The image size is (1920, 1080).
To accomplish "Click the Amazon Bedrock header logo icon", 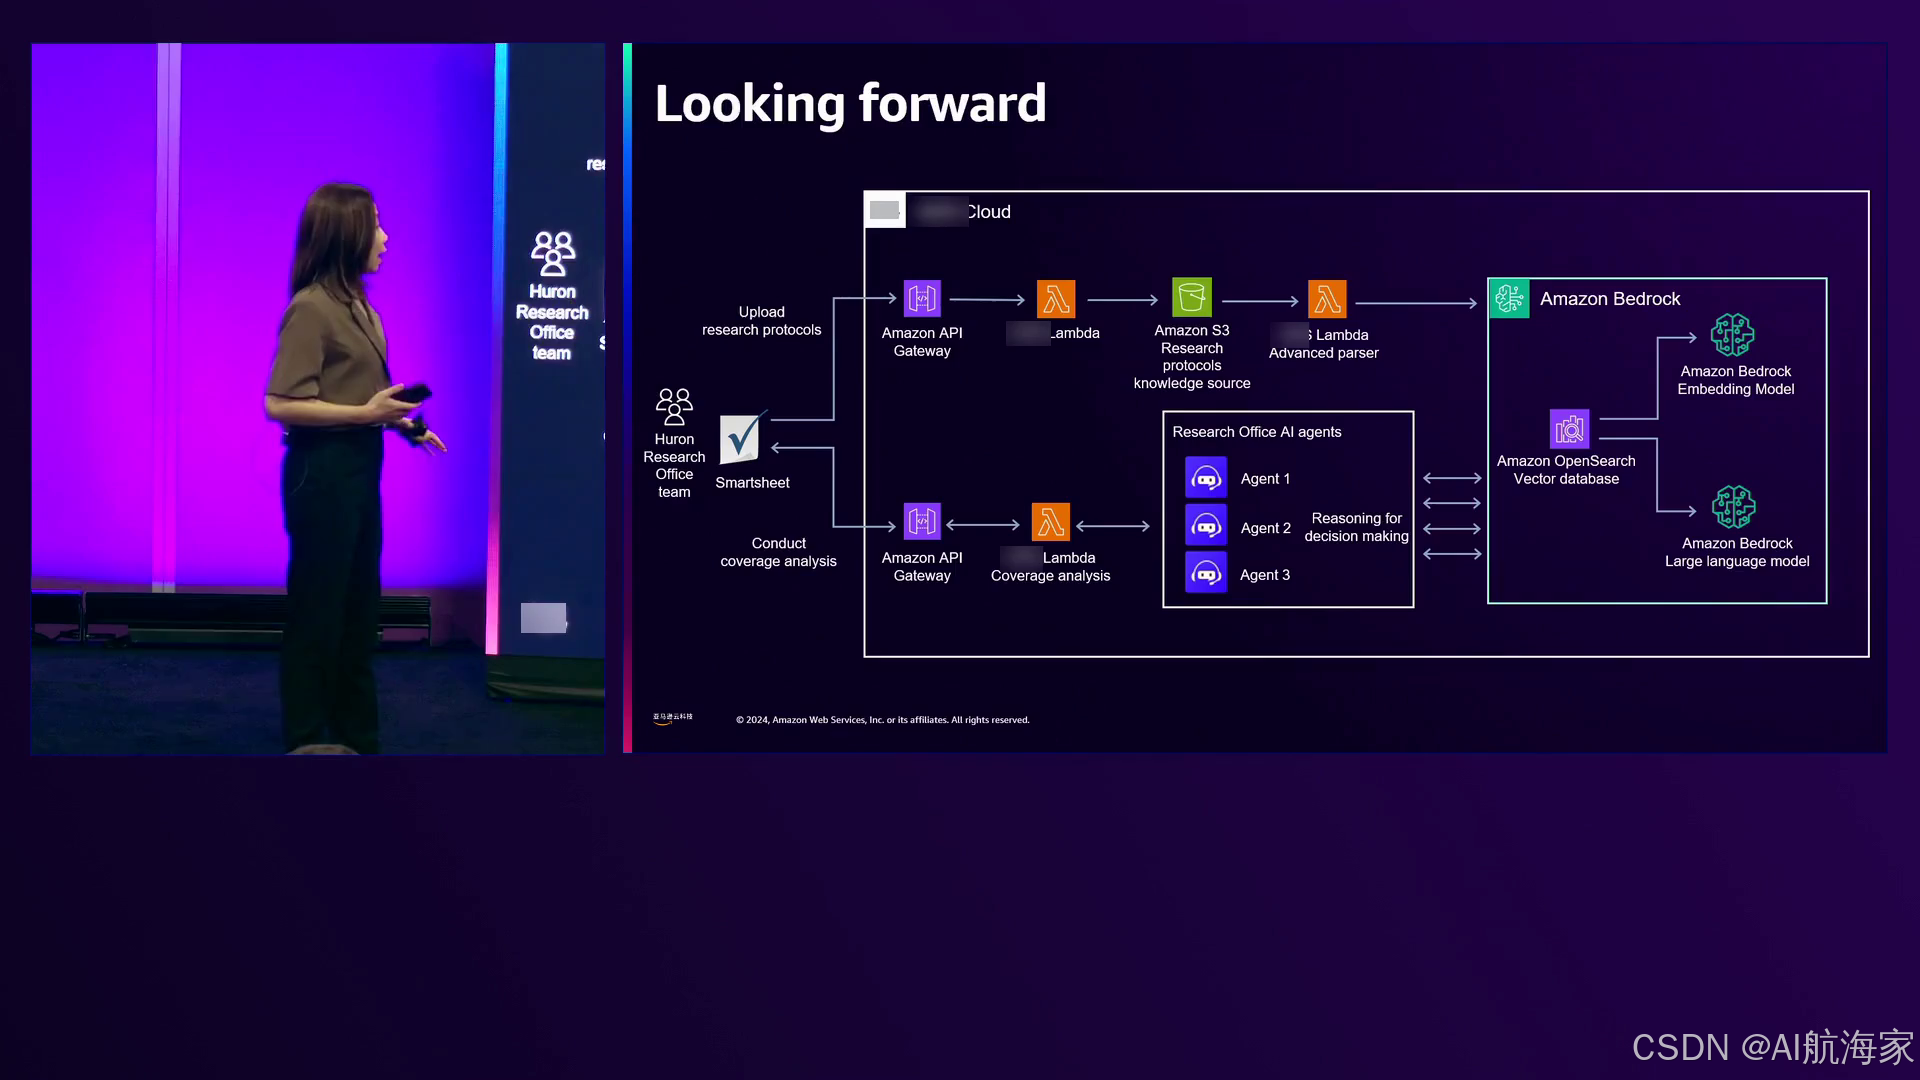I will point(1509,299).
